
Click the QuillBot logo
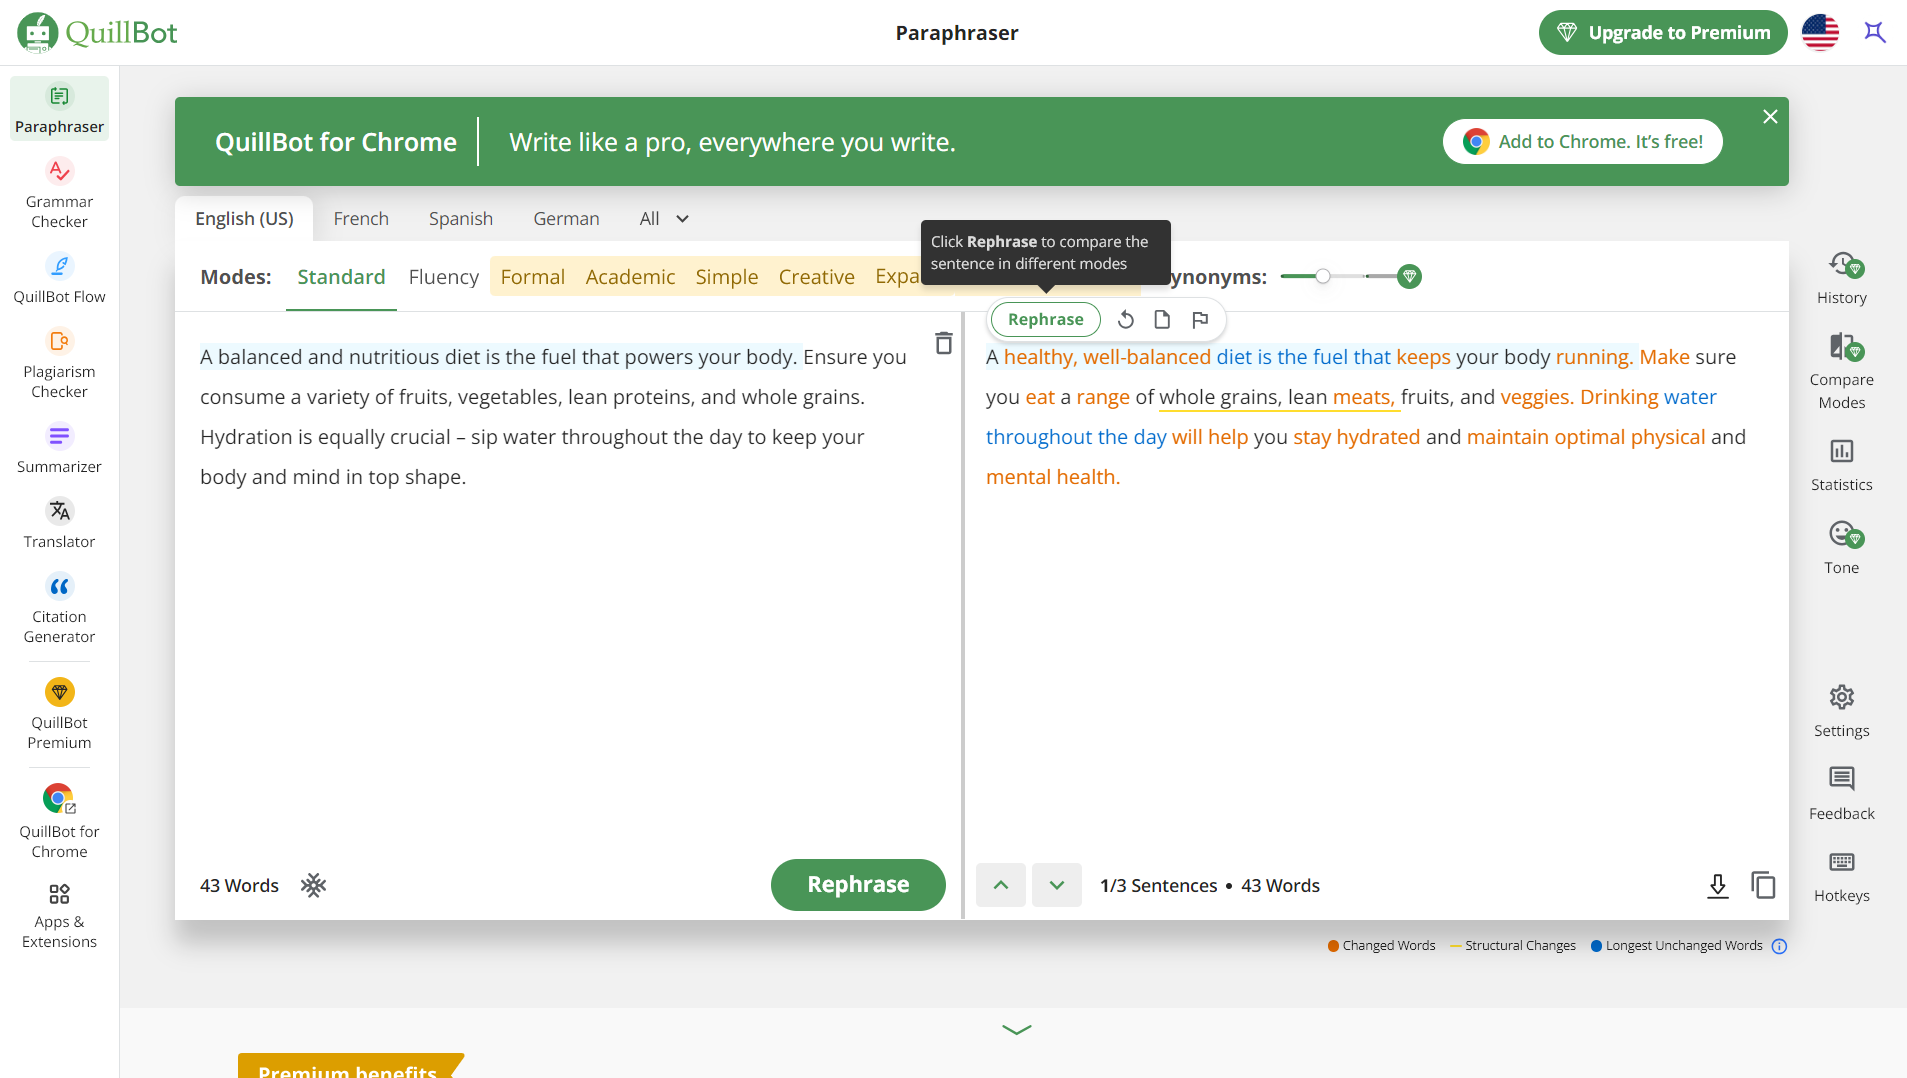(97, 32)
